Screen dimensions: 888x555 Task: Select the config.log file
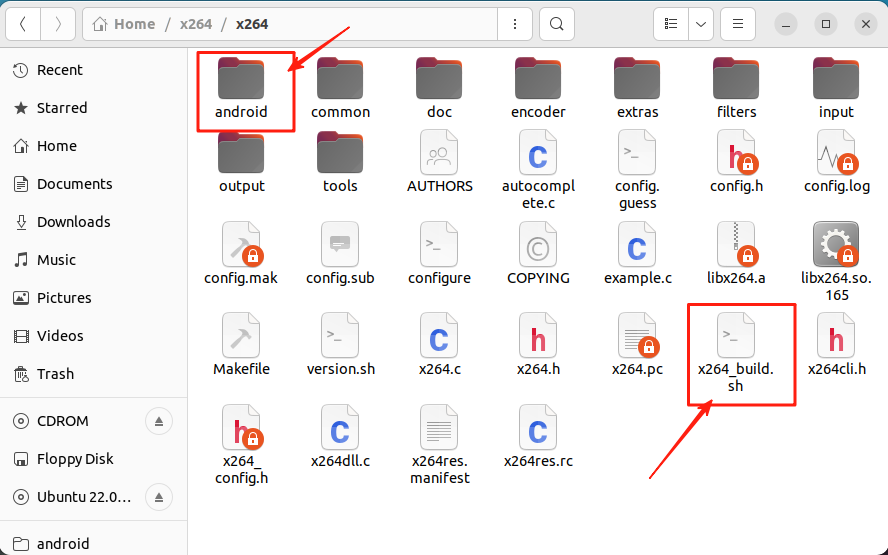(x=836, y=161)
